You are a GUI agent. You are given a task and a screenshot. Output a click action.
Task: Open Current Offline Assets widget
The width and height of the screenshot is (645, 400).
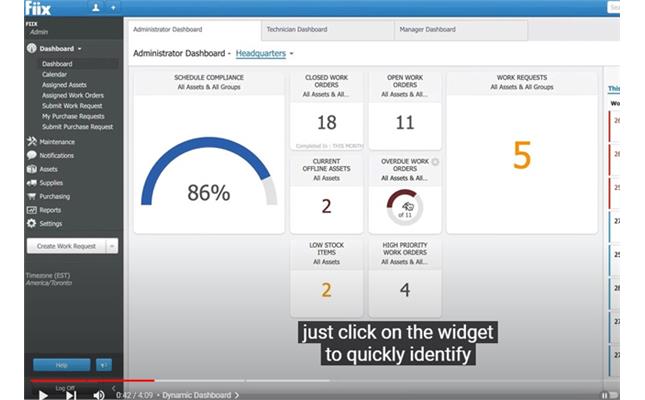[x=327, y=194]
